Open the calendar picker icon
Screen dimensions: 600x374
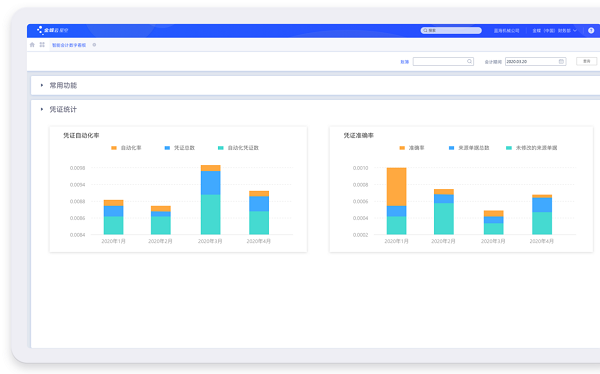pos(561,61)
